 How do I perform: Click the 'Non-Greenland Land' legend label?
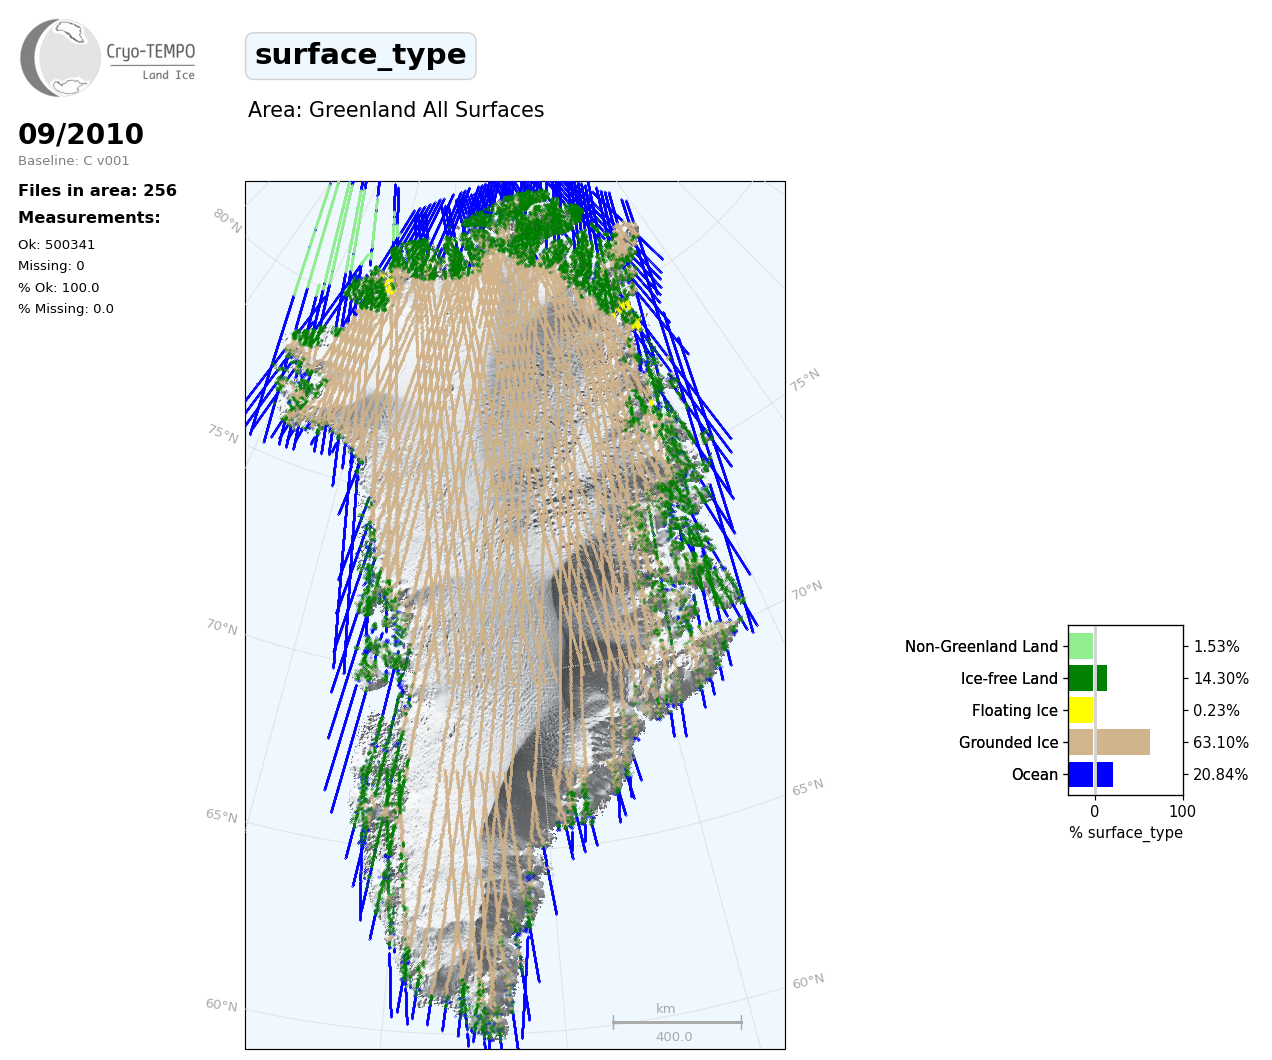(981, 647)
